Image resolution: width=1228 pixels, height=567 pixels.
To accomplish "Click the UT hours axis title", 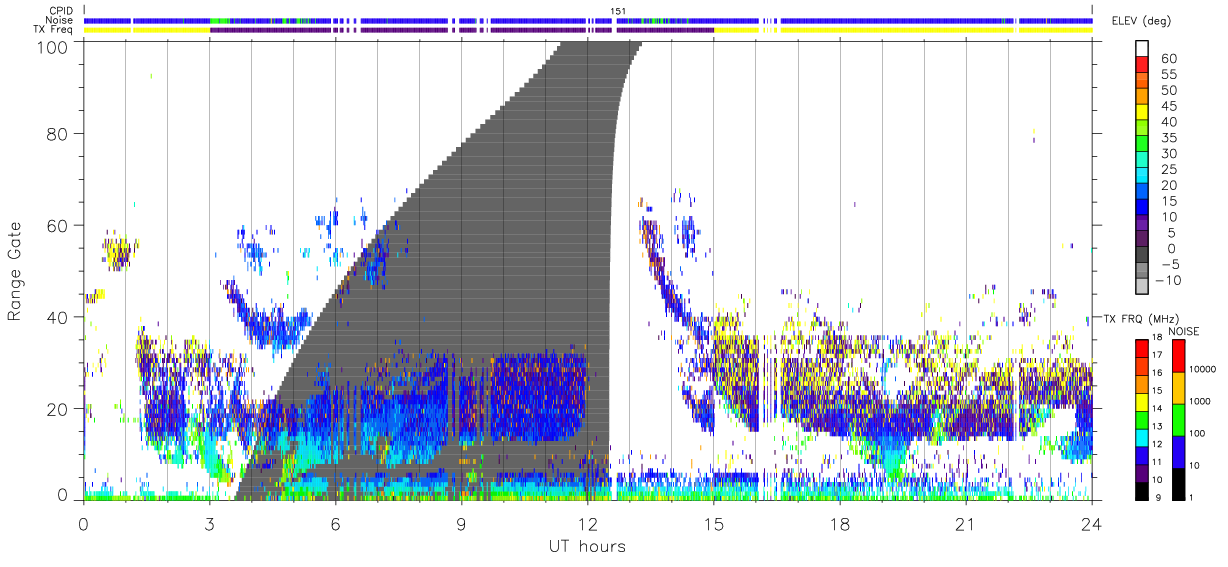I will coord(587,546).
